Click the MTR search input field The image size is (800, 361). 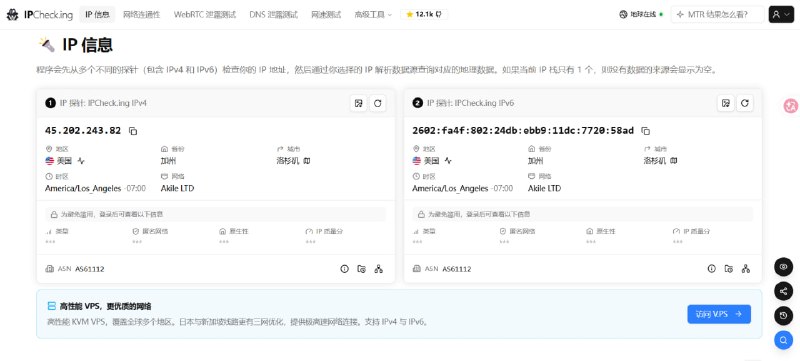click(717, 15)
